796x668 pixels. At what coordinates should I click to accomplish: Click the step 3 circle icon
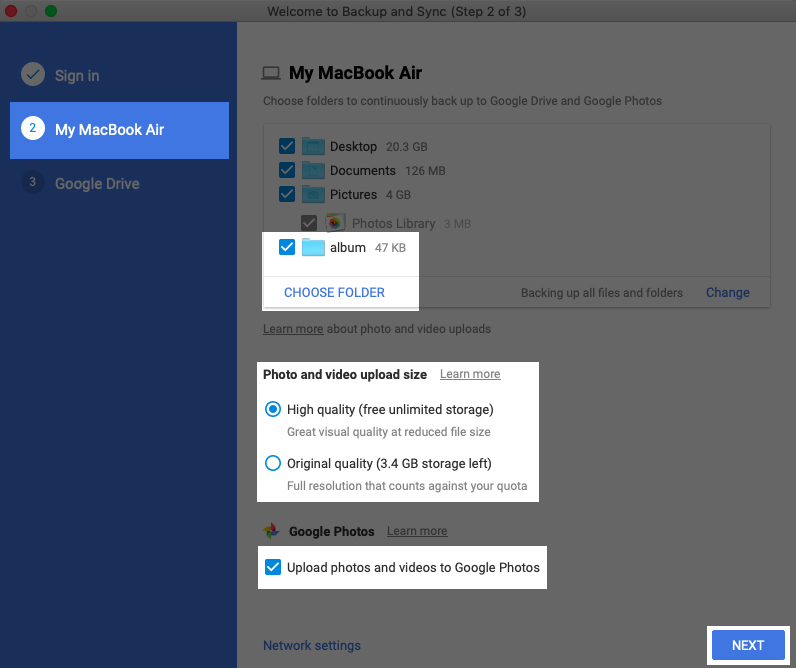click(x=33, y=182)
